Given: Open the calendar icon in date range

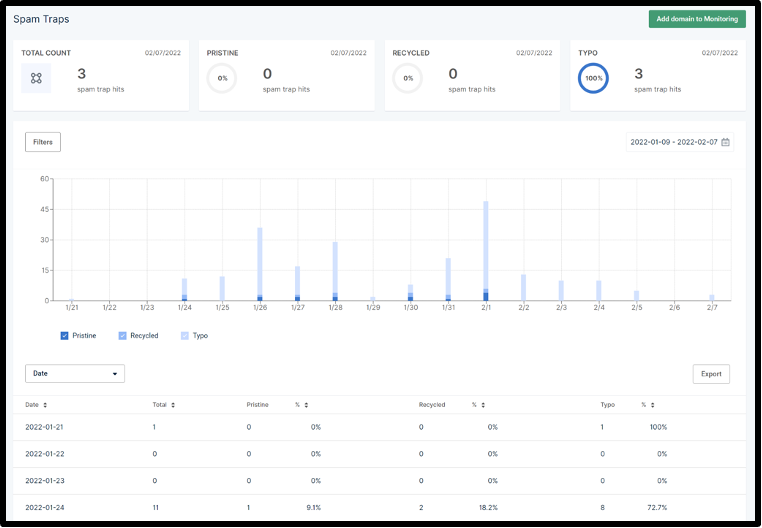Looking at the screenshot, I should pyautogui.click(x=726, y=142).
